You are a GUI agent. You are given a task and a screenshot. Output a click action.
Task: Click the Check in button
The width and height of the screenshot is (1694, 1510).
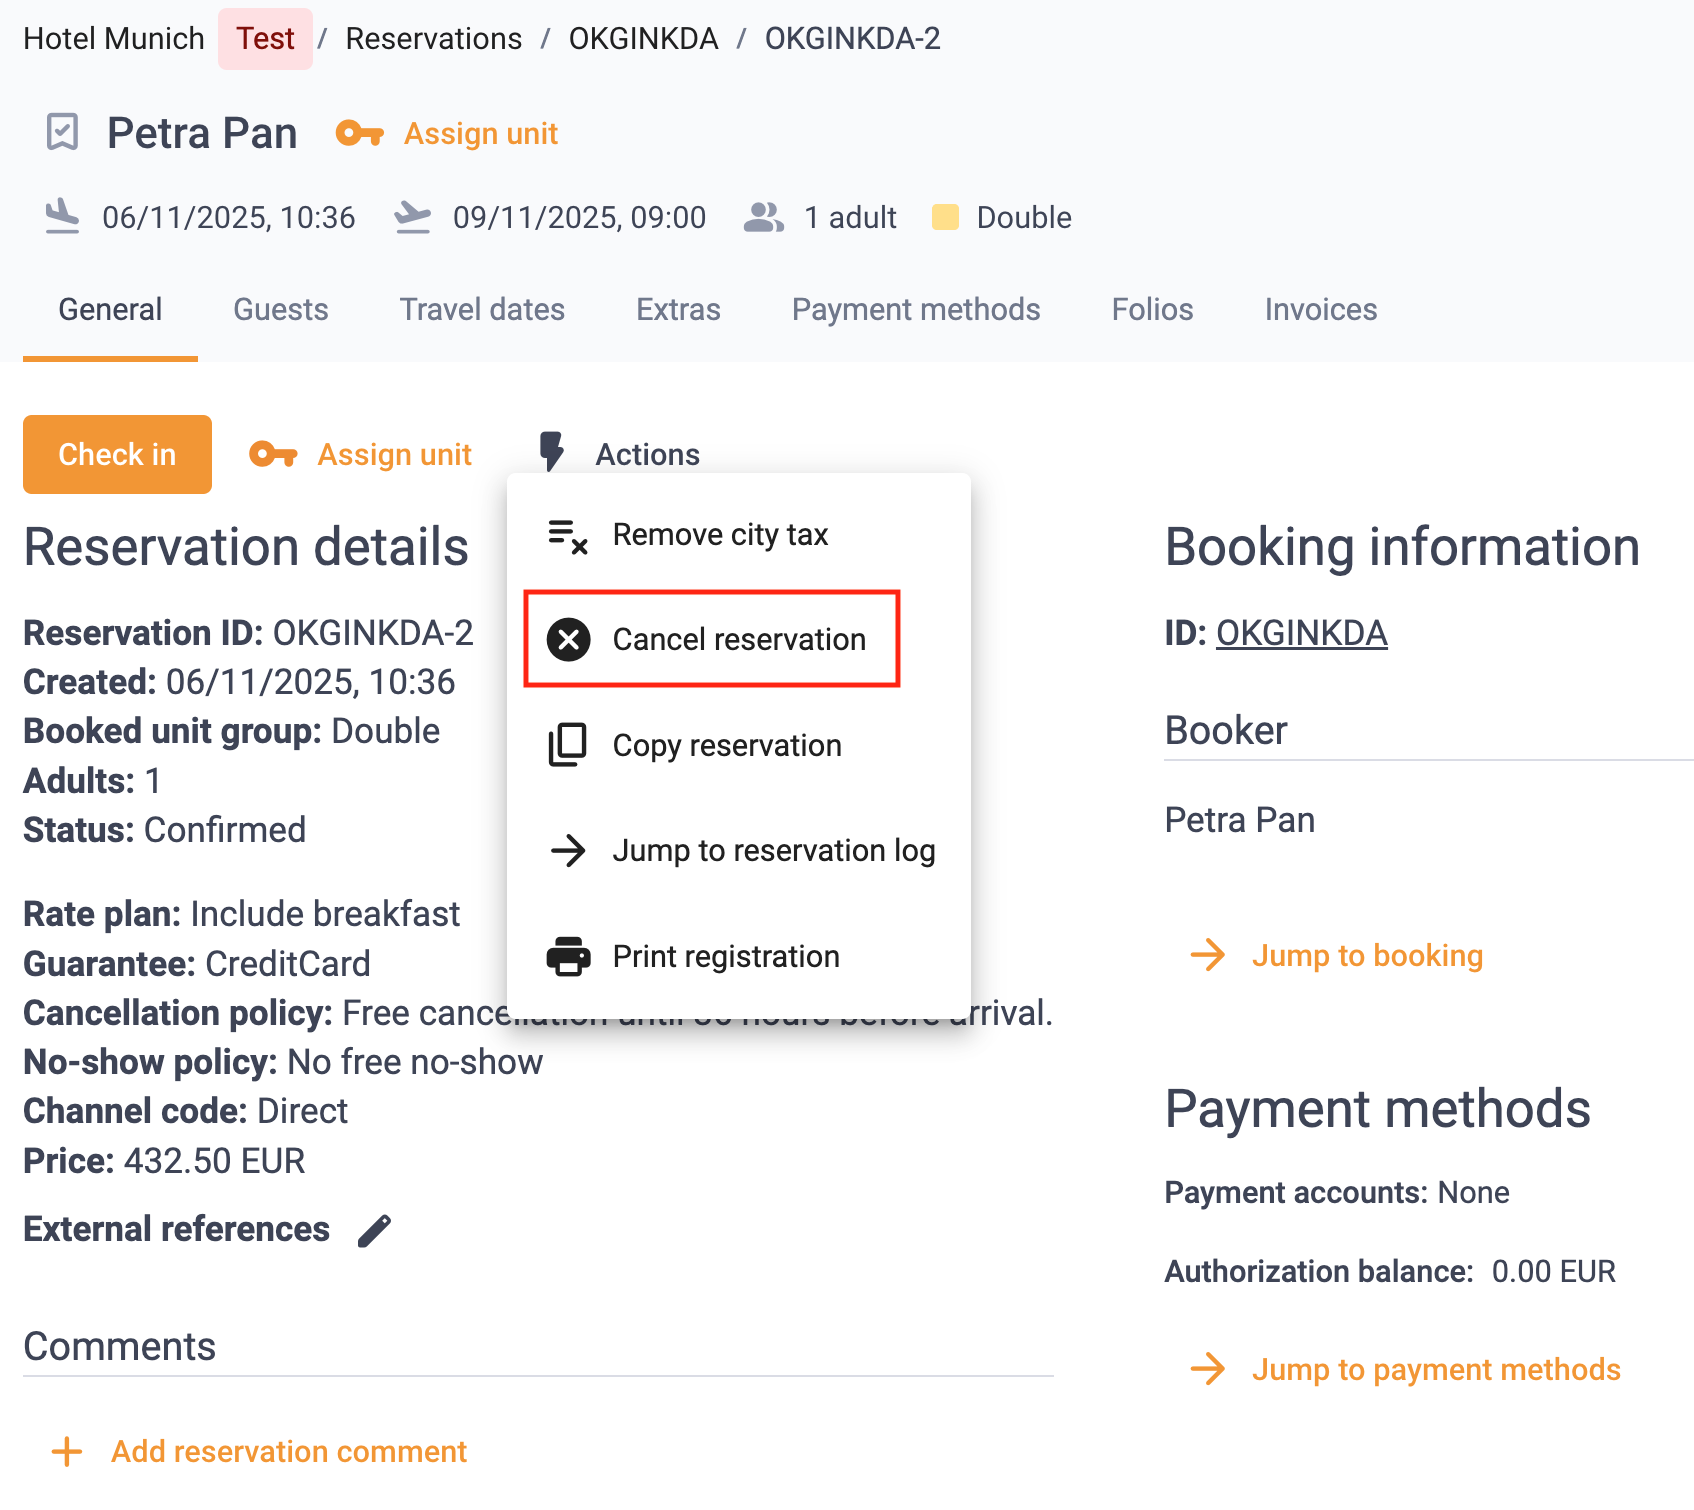click(x=117, y=454)
